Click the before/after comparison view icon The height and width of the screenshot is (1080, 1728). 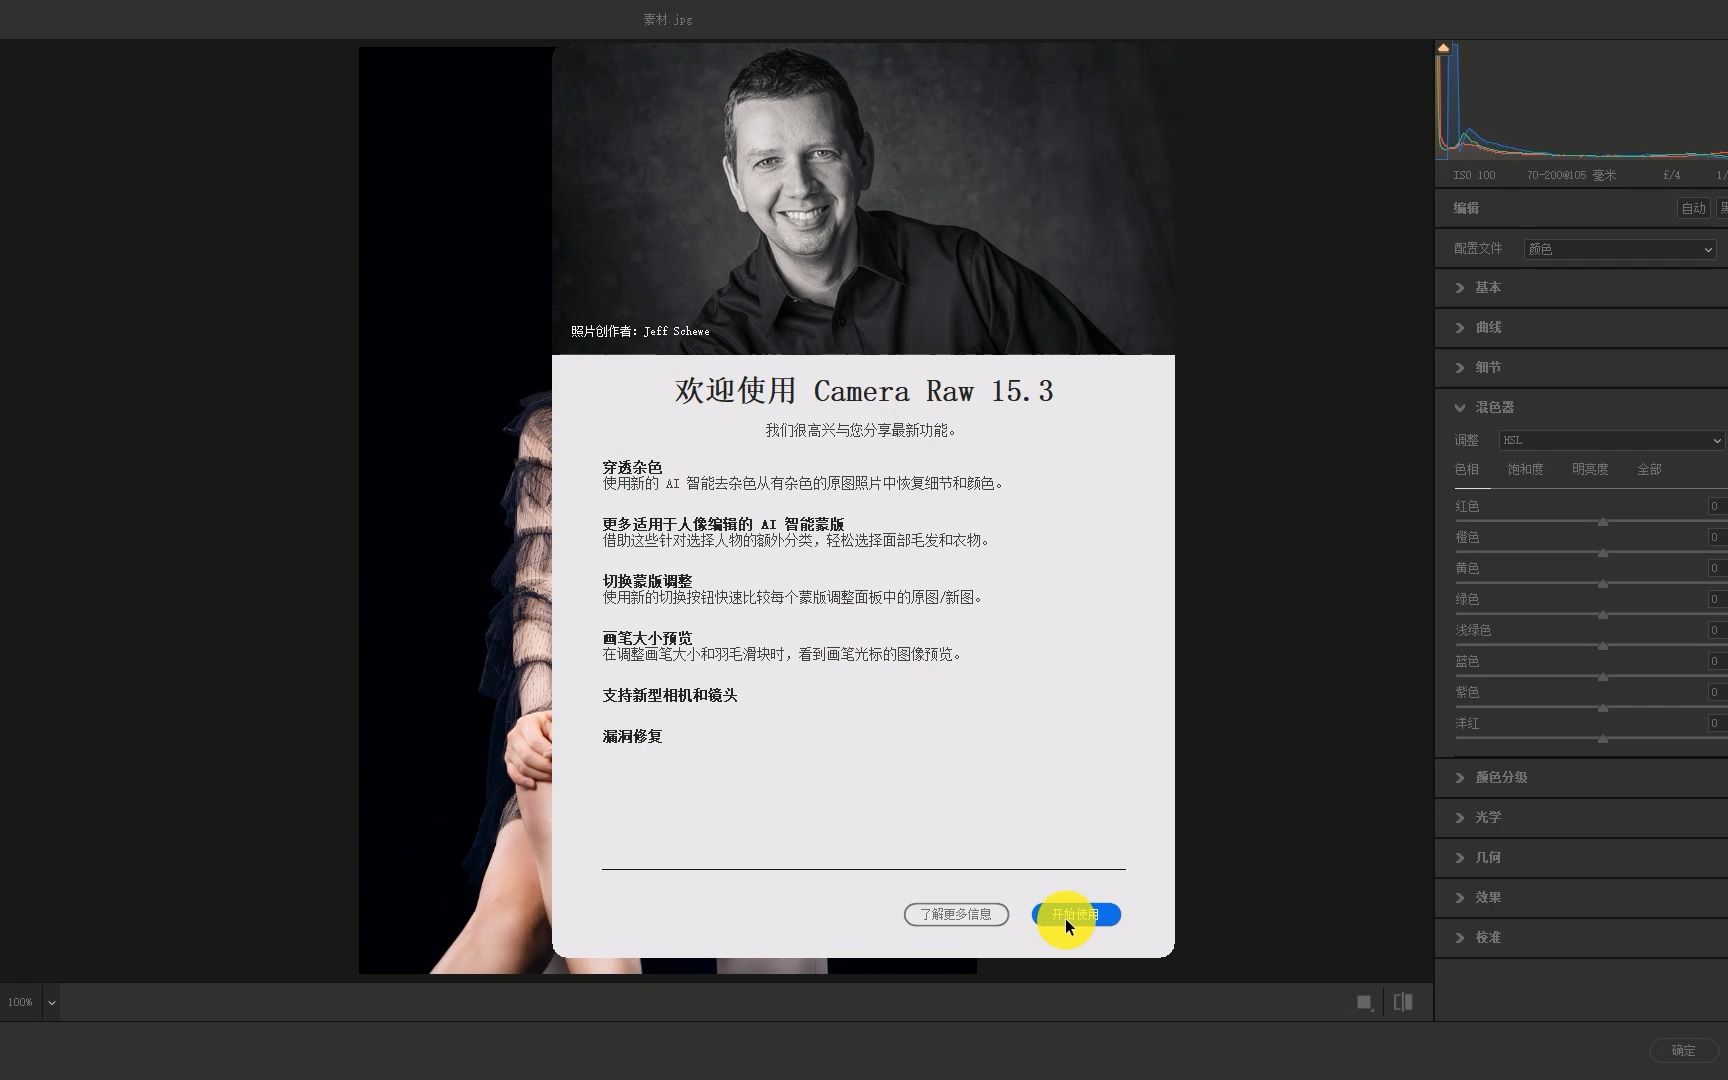pyautogui.click(x=1403, y=1001)
